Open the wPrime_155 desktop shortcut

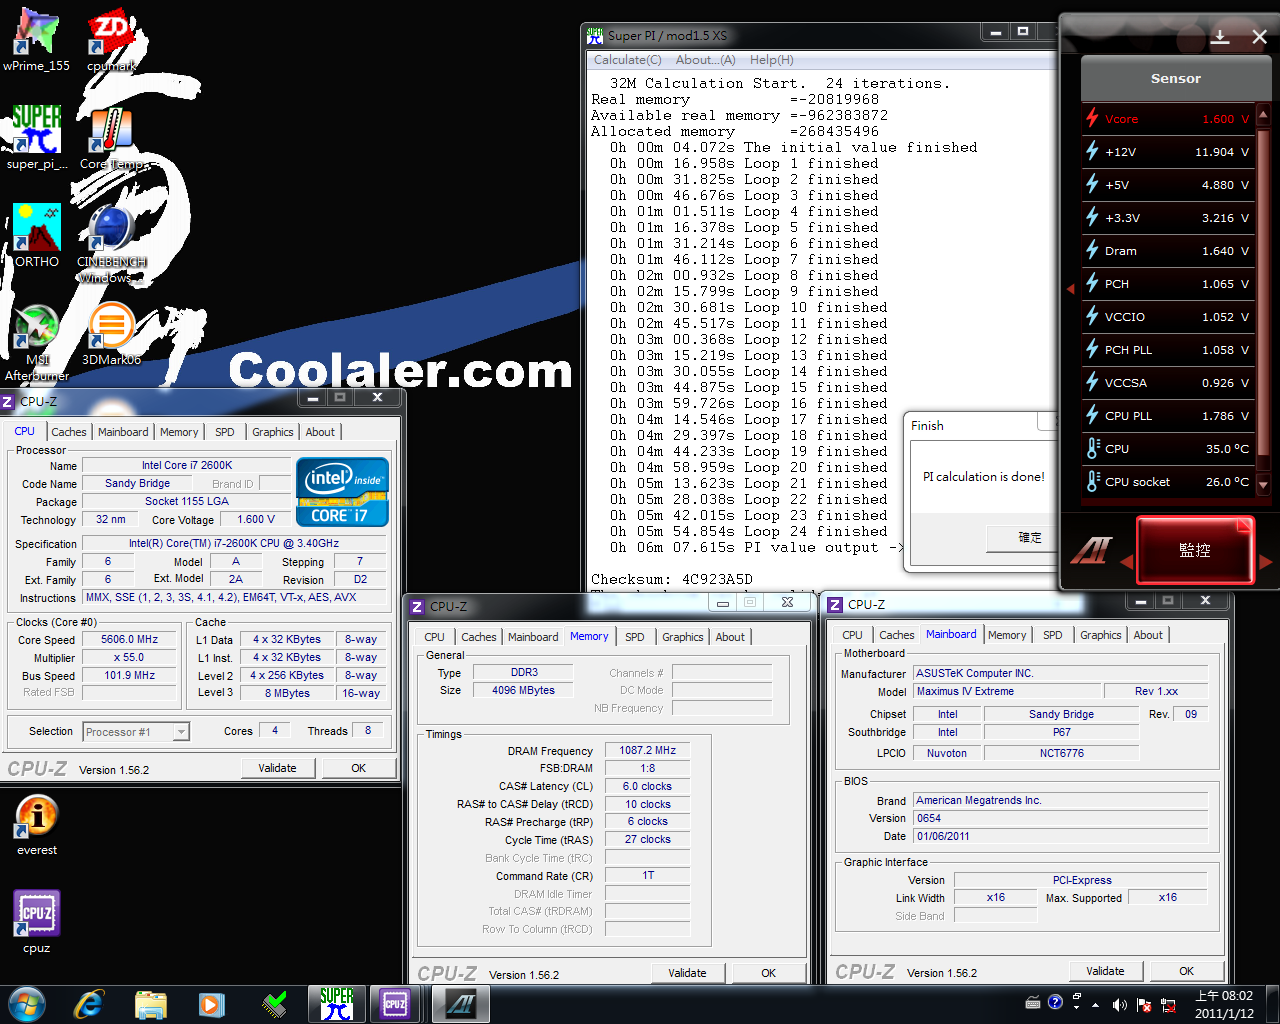(x=36, y=40)
